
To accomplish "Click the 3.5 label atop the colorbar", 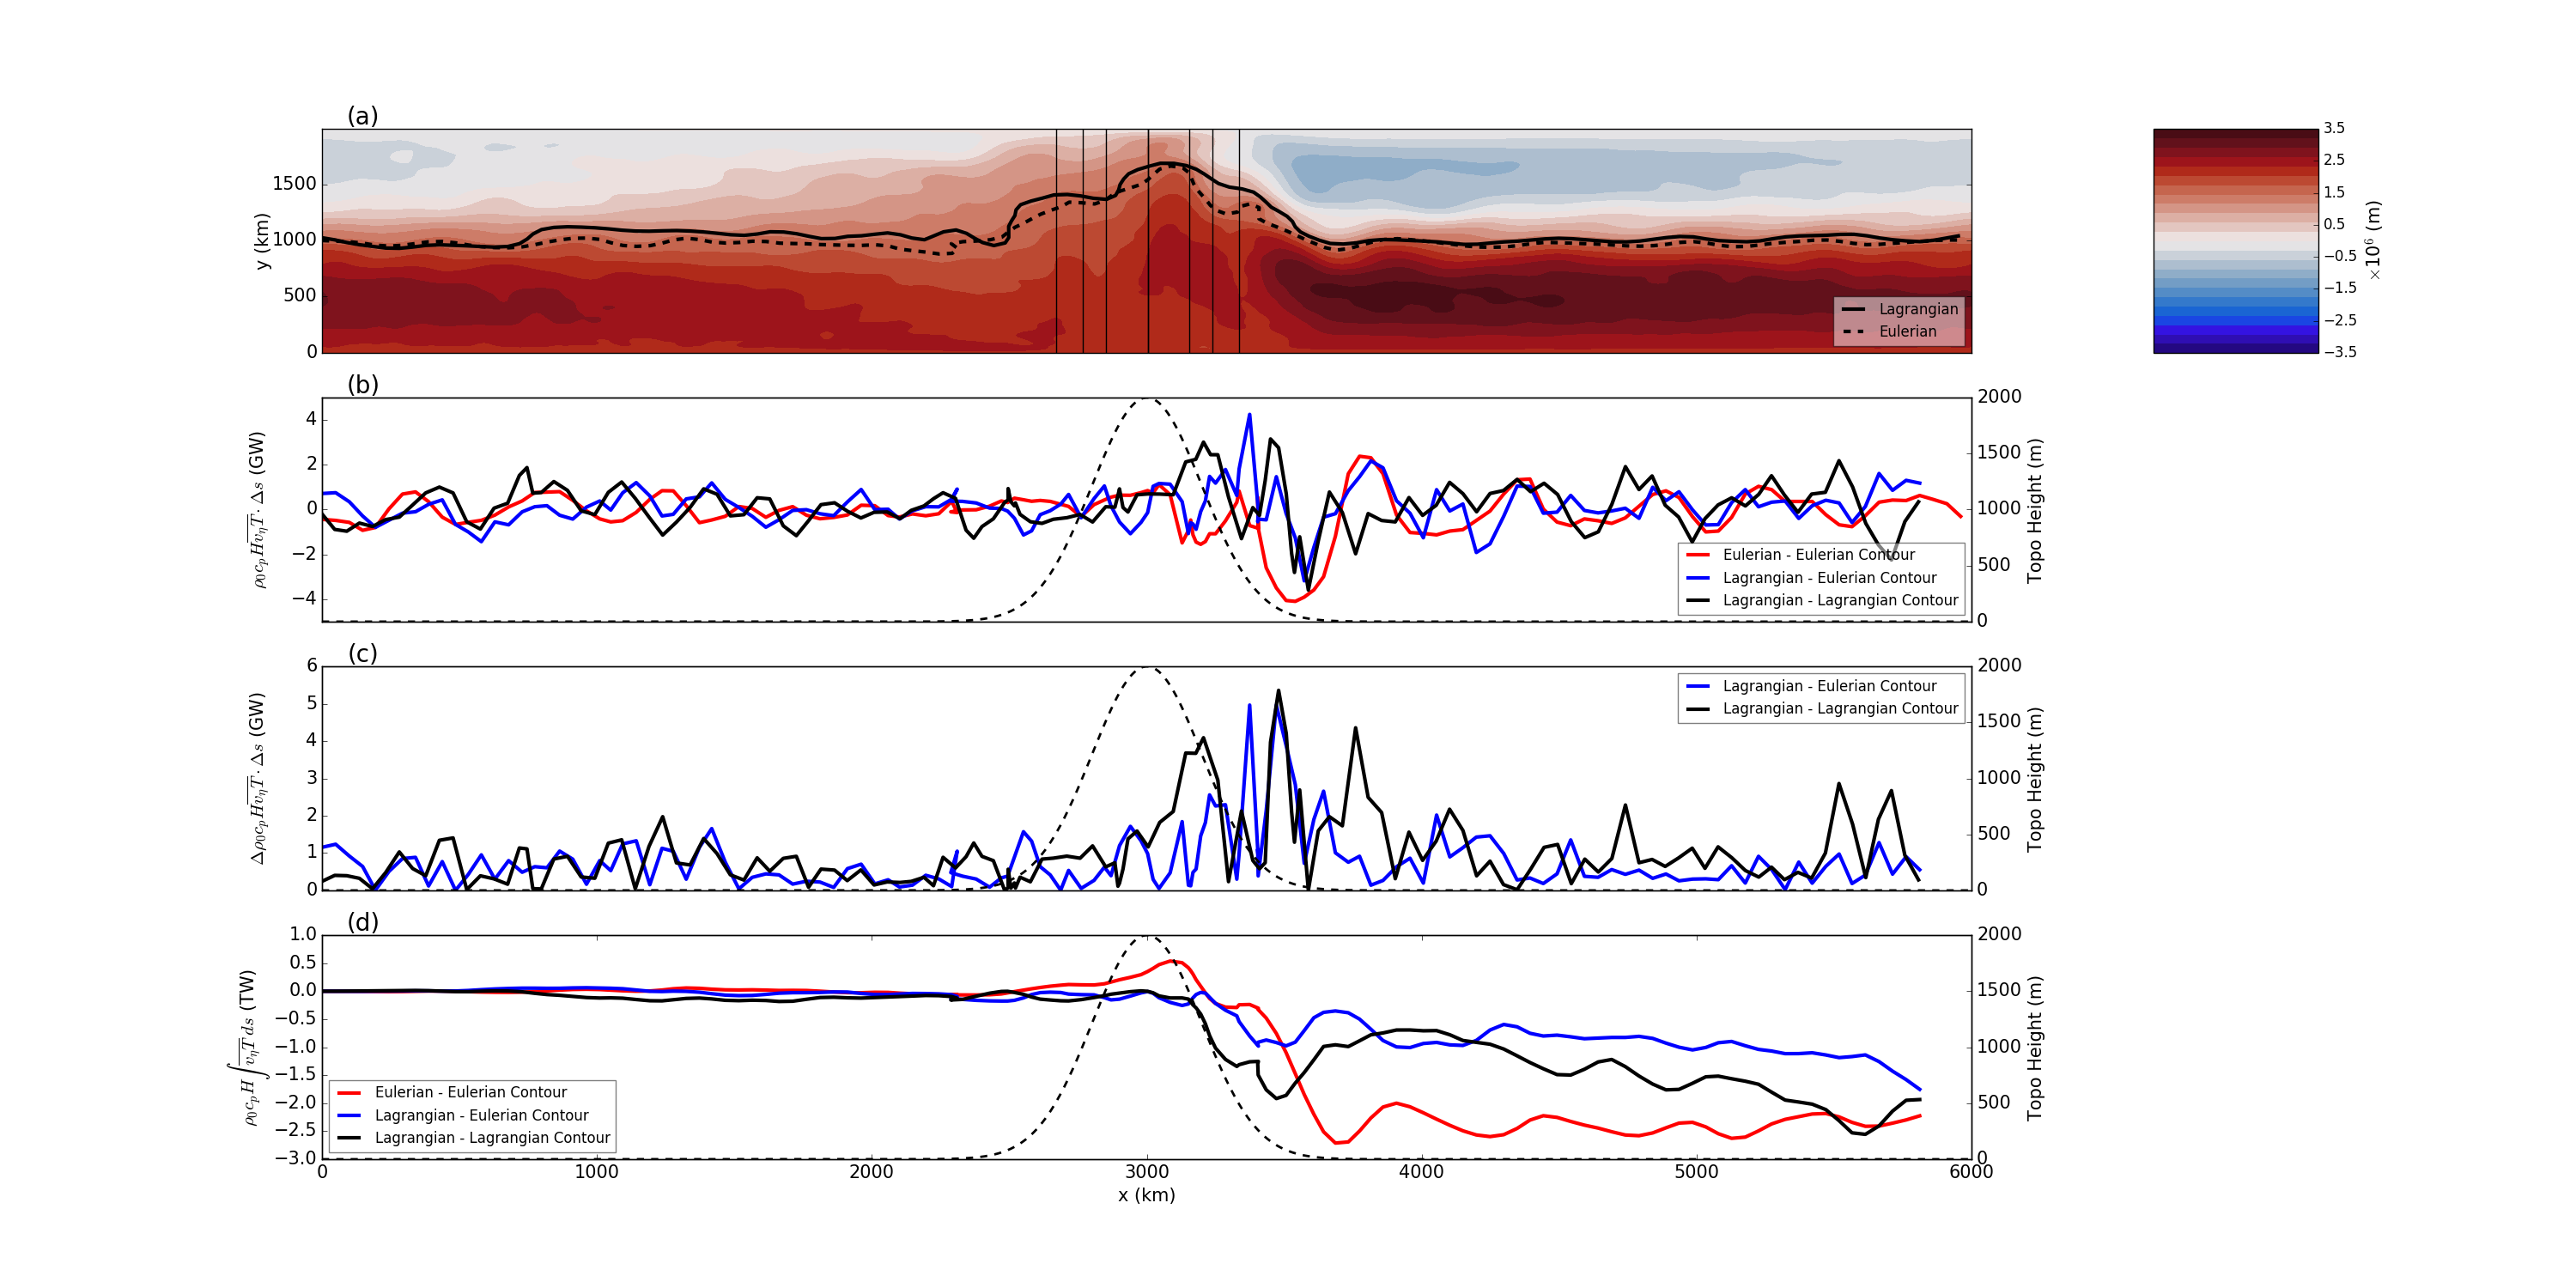I will pyautogui.click(x=2333, y=128).
